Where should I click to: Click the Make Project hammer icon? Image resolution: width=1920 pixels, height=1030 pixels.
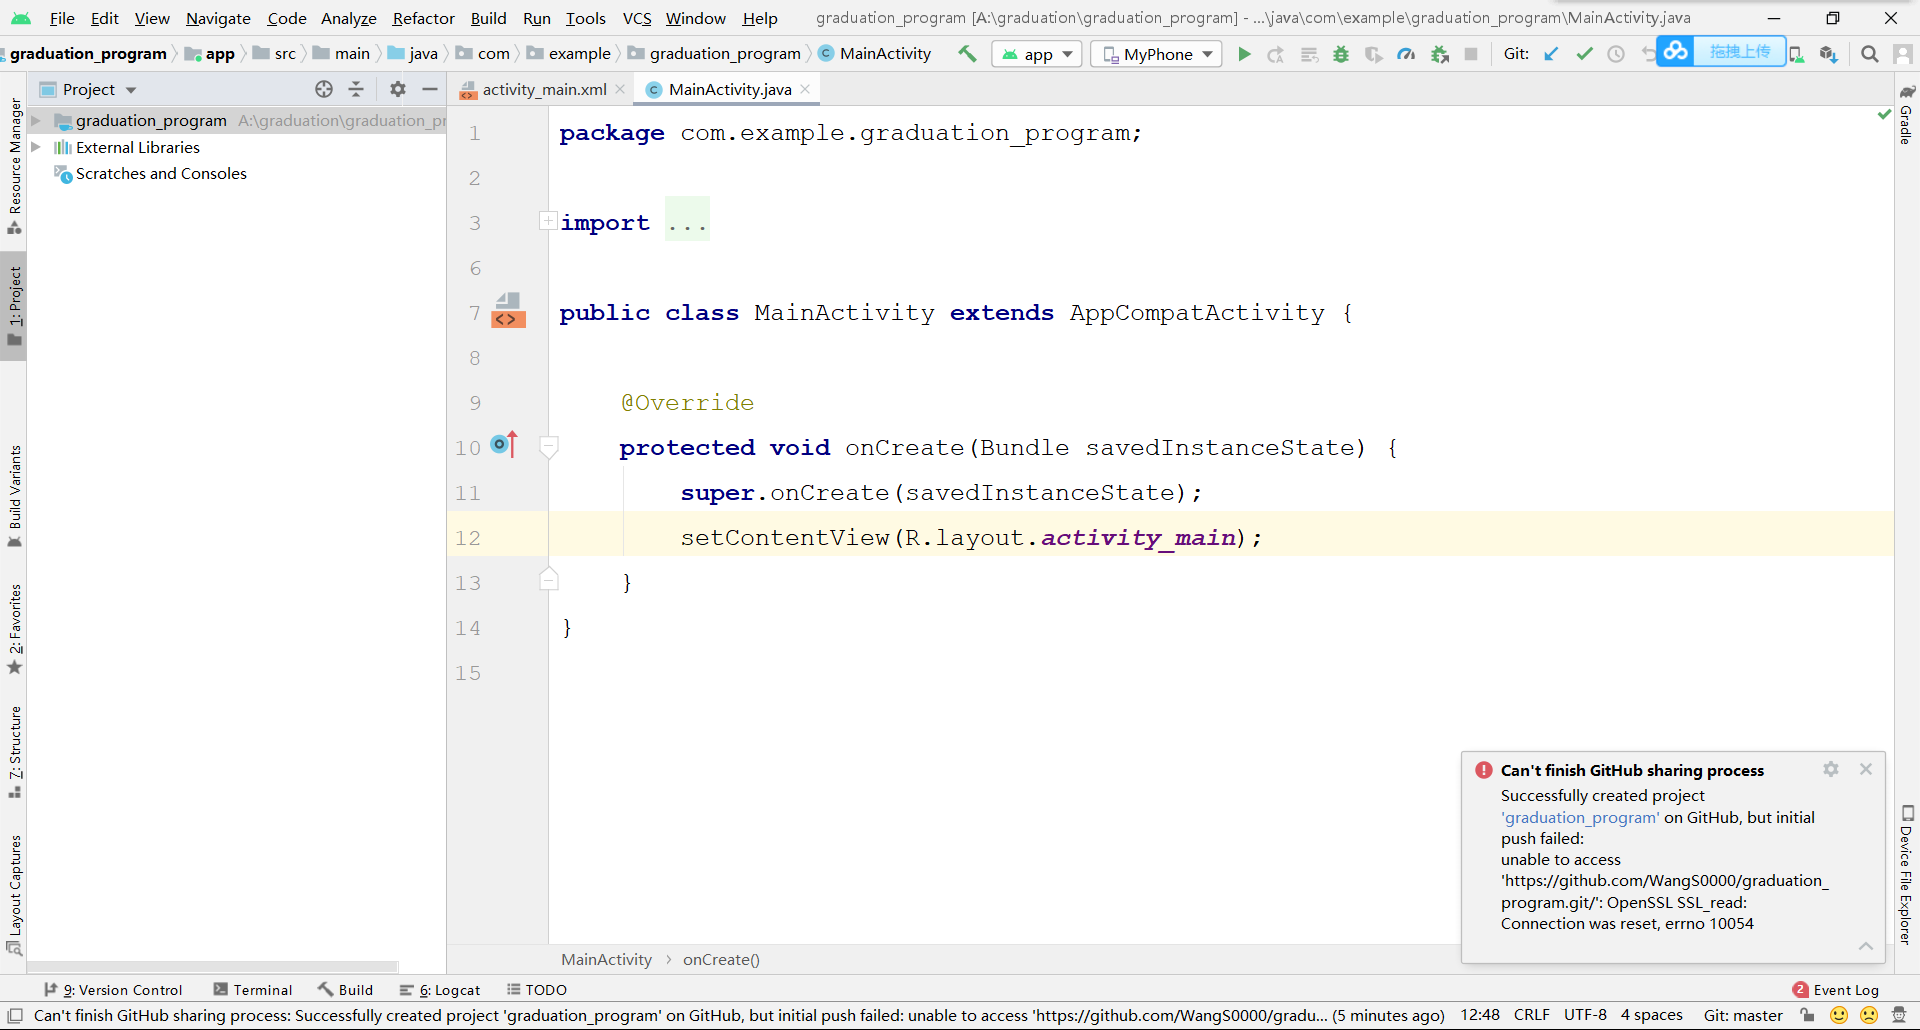pyautogui.click(x=967, y=54)
